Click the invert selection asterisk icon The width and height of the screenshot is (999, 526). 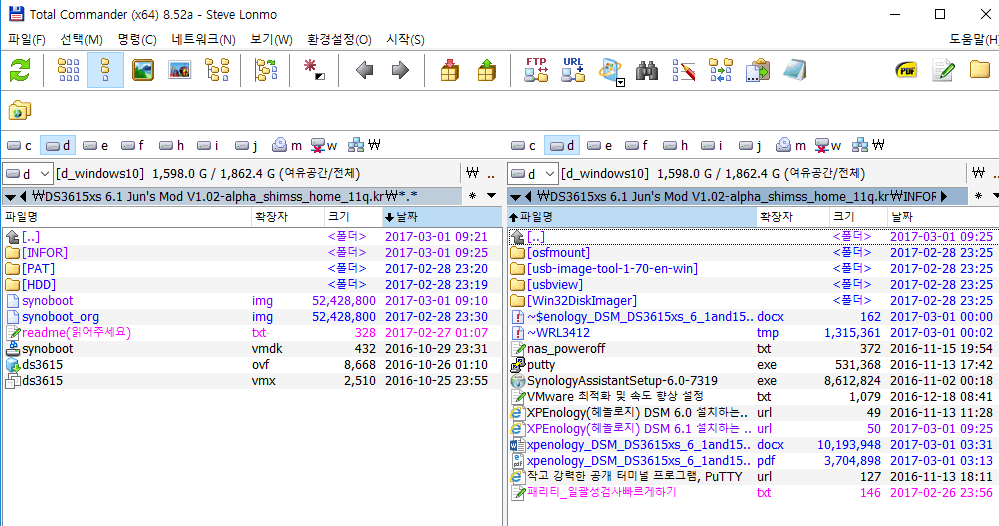point(313,69)
